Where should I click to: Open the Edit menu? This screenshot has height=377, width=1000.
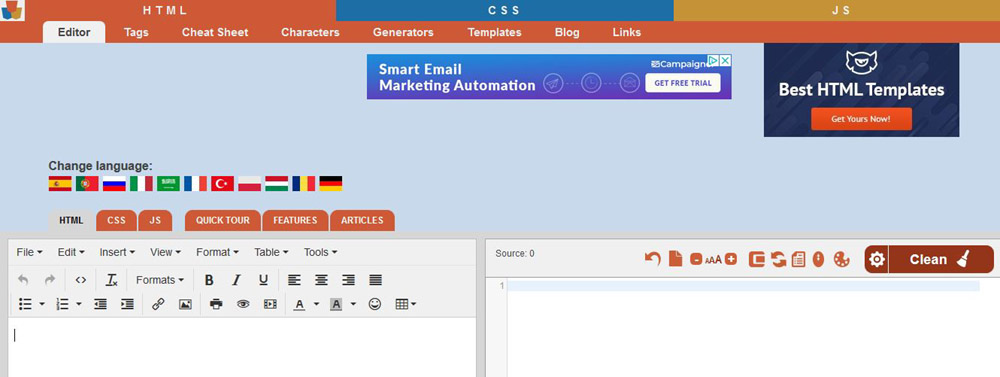(x=71, y=253)
